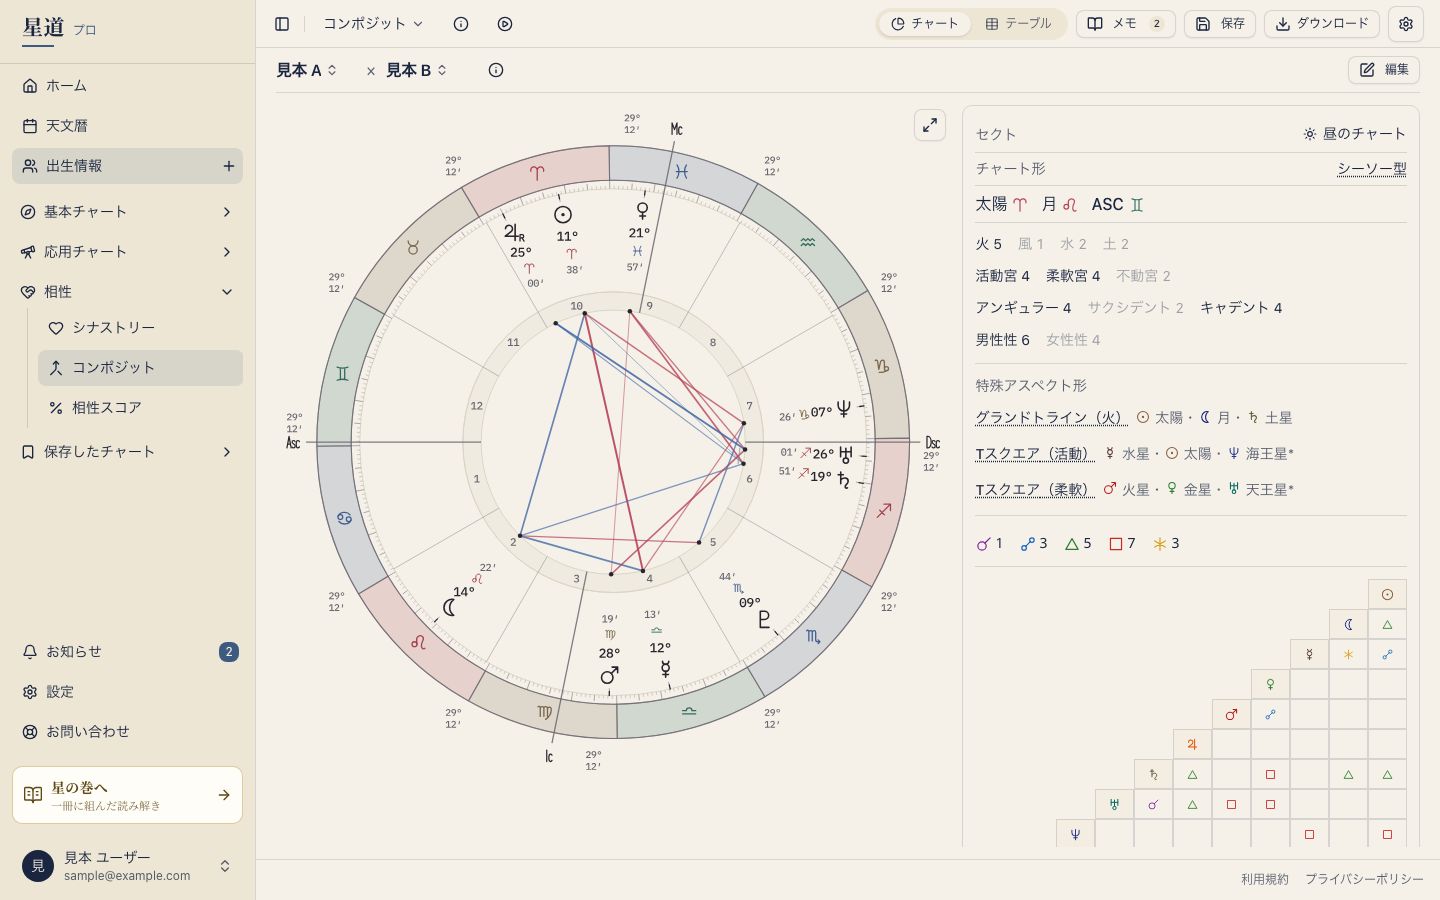Click the ダウンロード button
This screenshot has width=1440, height=900.
[1322, 24]
